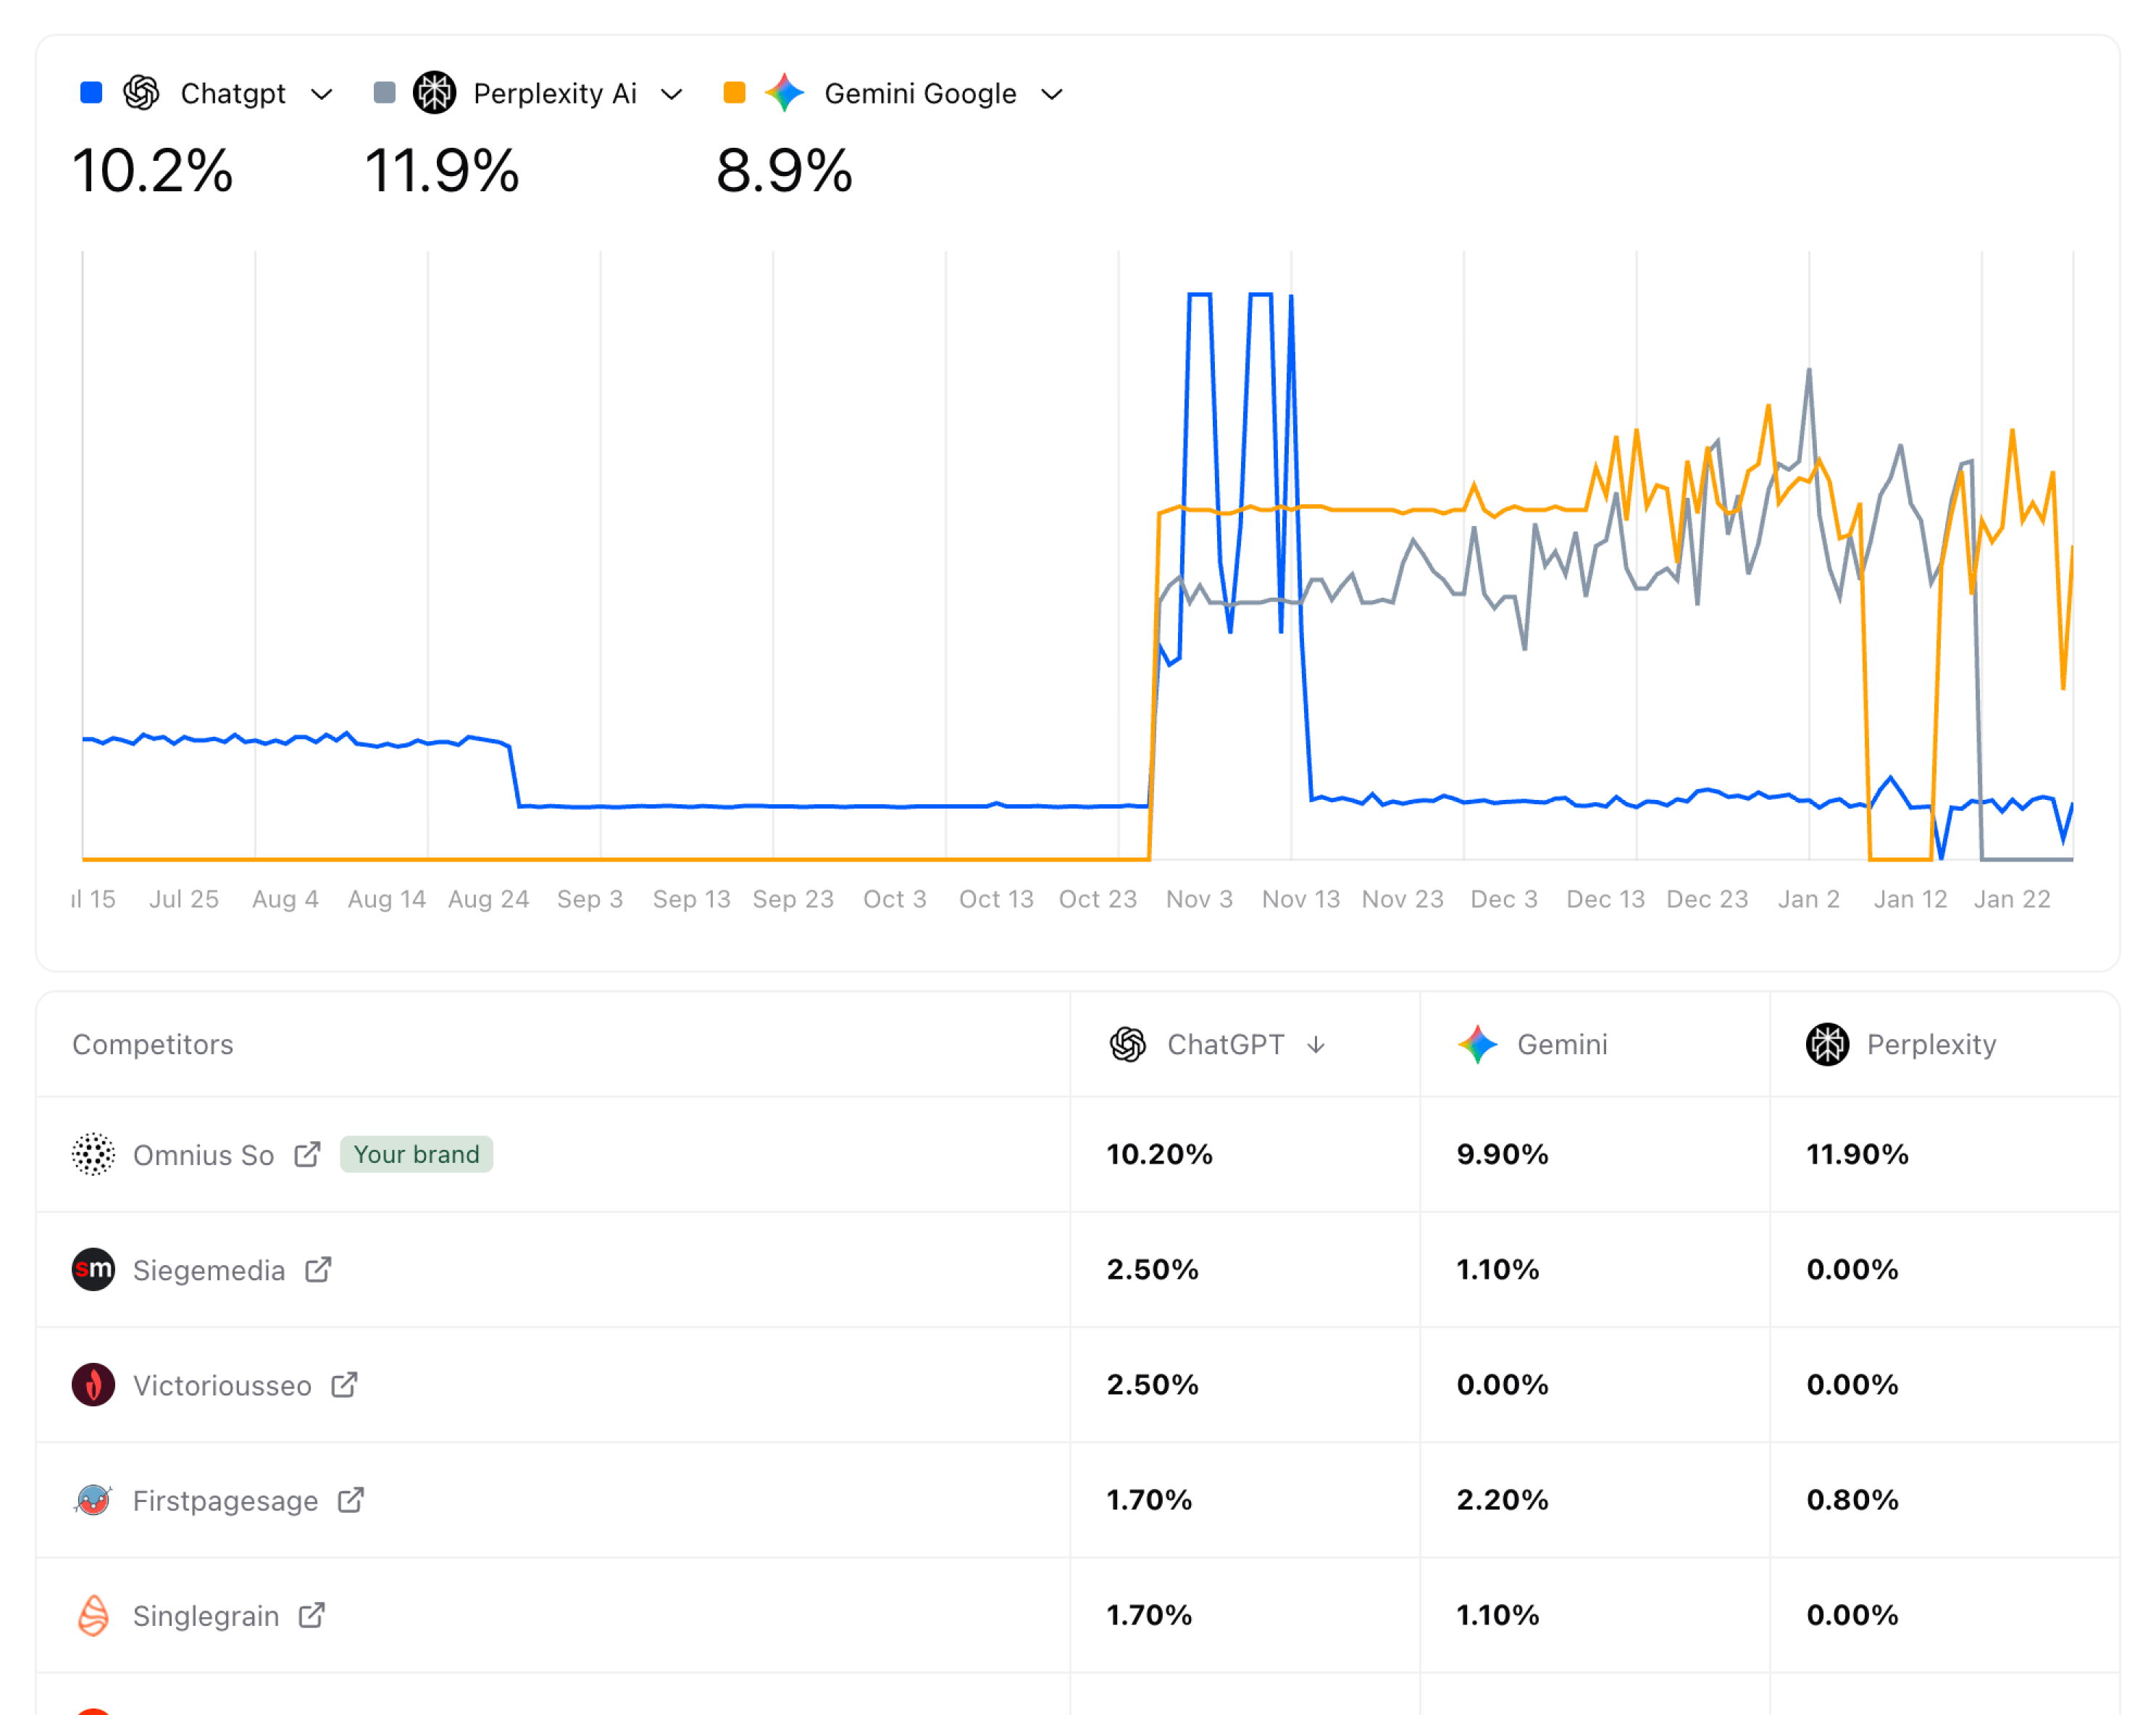Image resolution: width=2156 pixels, height=1715 pixels.
Task: Click the Omnius So brand logo
Action: pyautogui.click(x=93, y=1155)
